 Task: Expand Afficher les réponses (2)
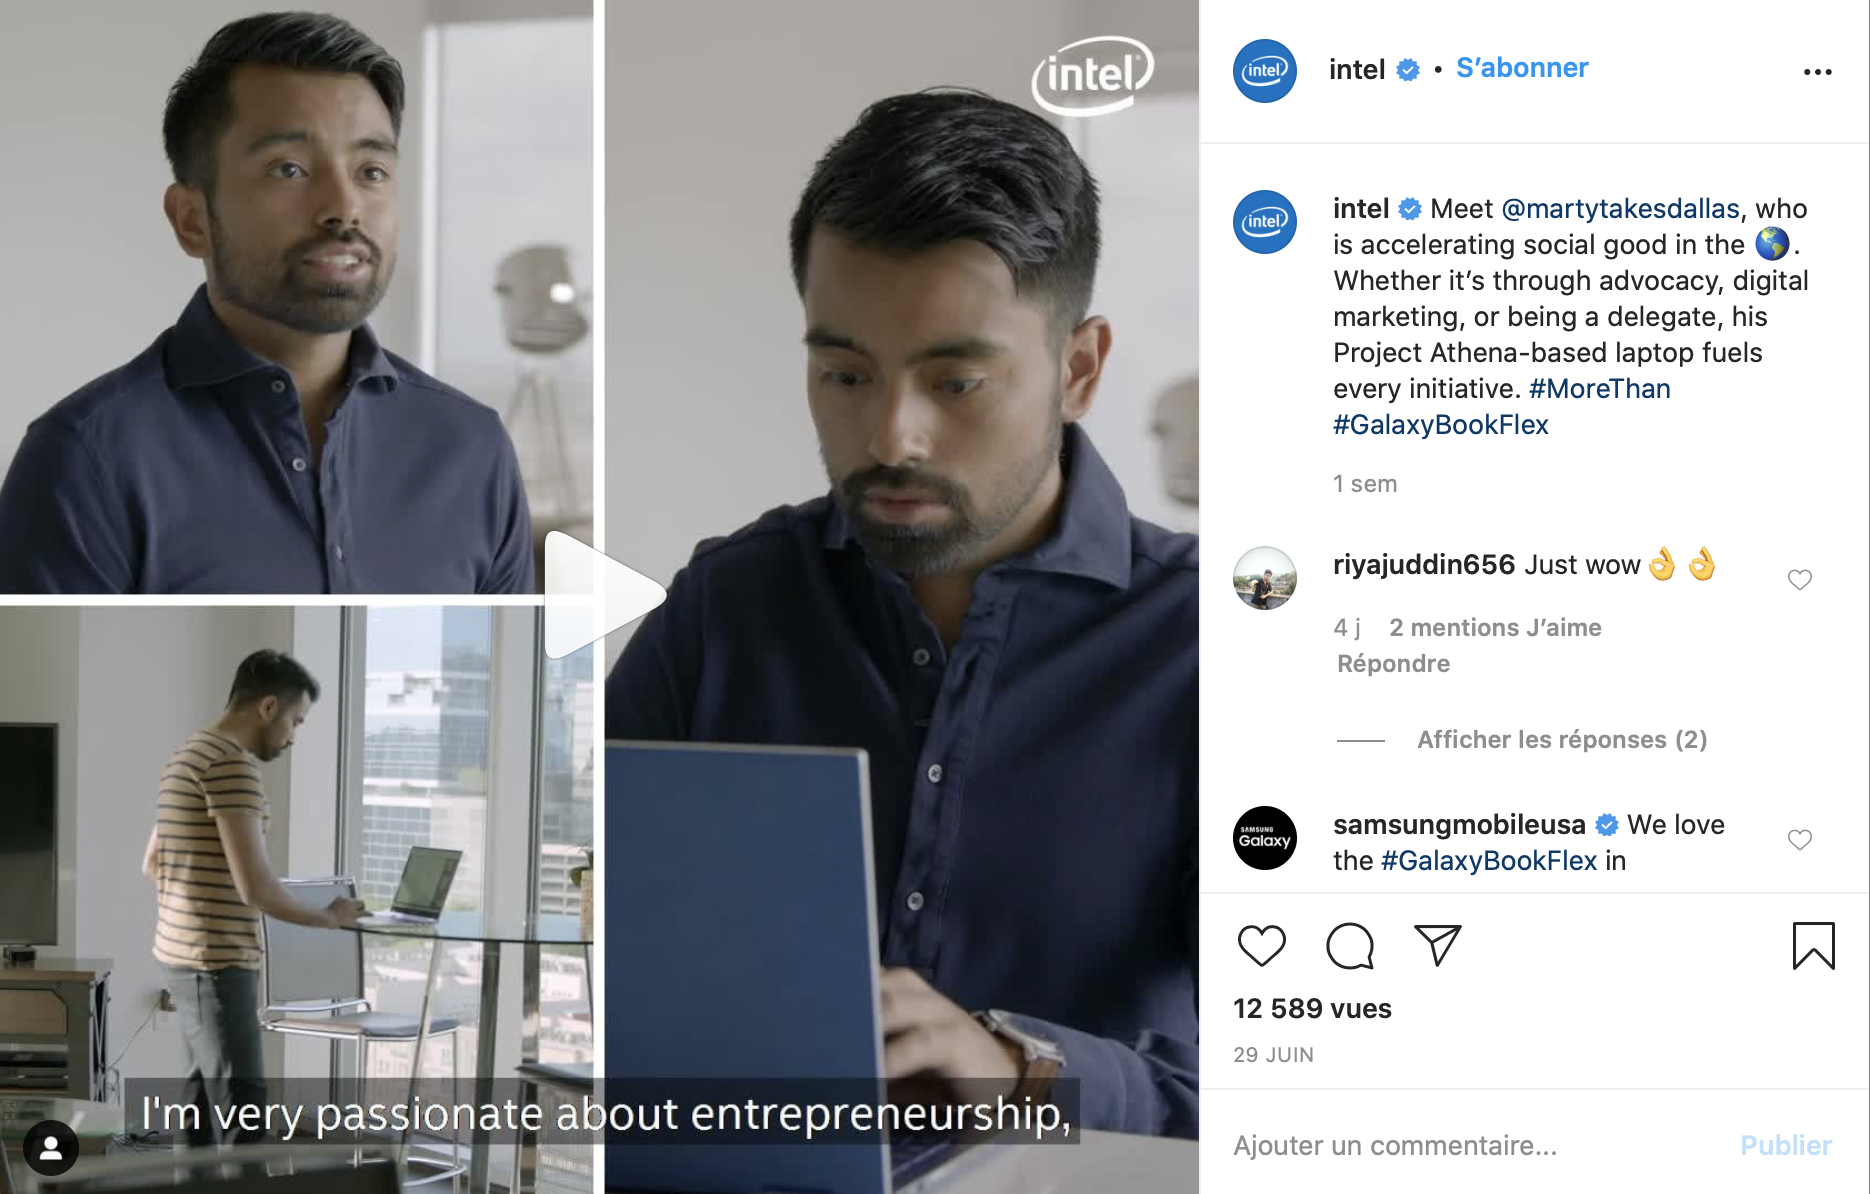tap(1561, 740)
